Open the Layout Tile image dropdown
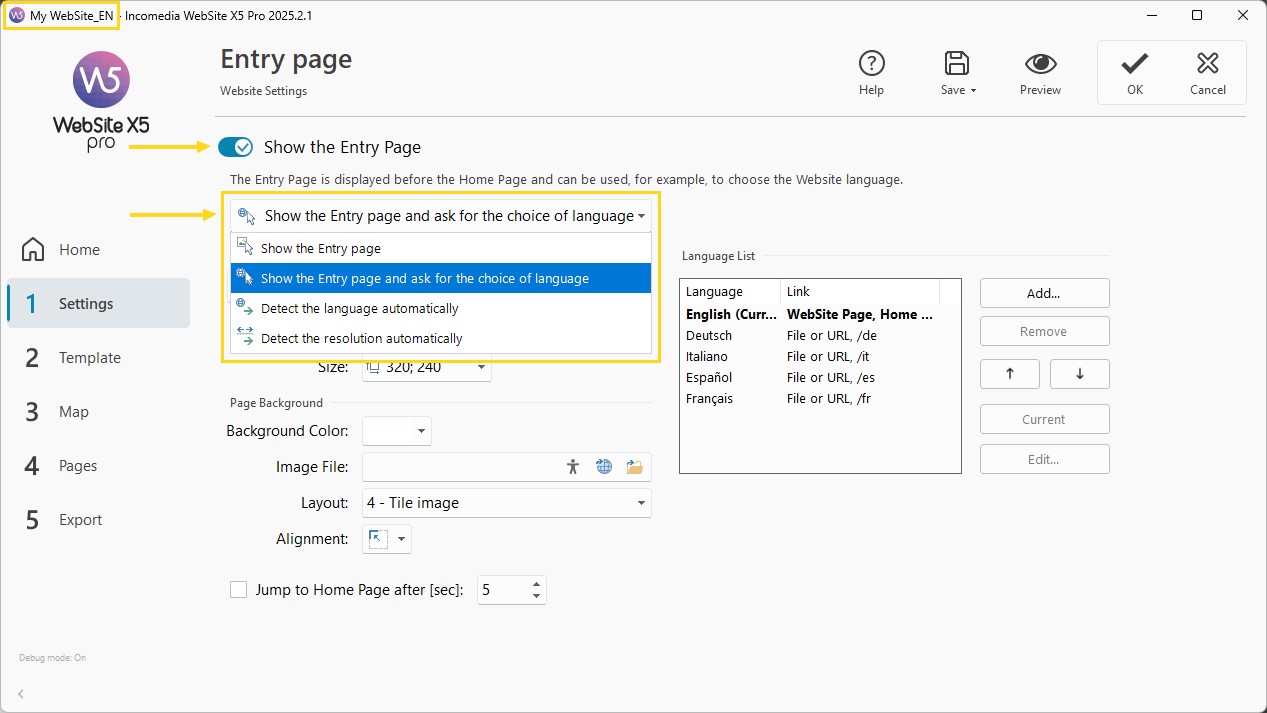Viewport: 1267px width, 713px height. pos(507,503)
